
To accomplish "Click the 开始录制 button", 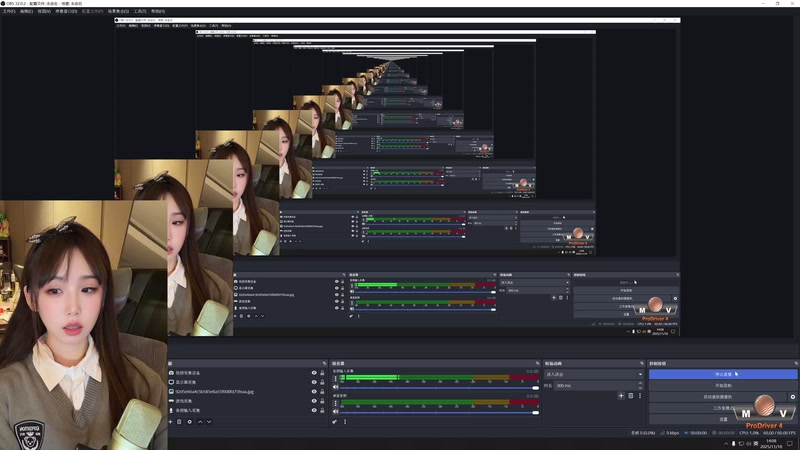I will click(723, 385).
